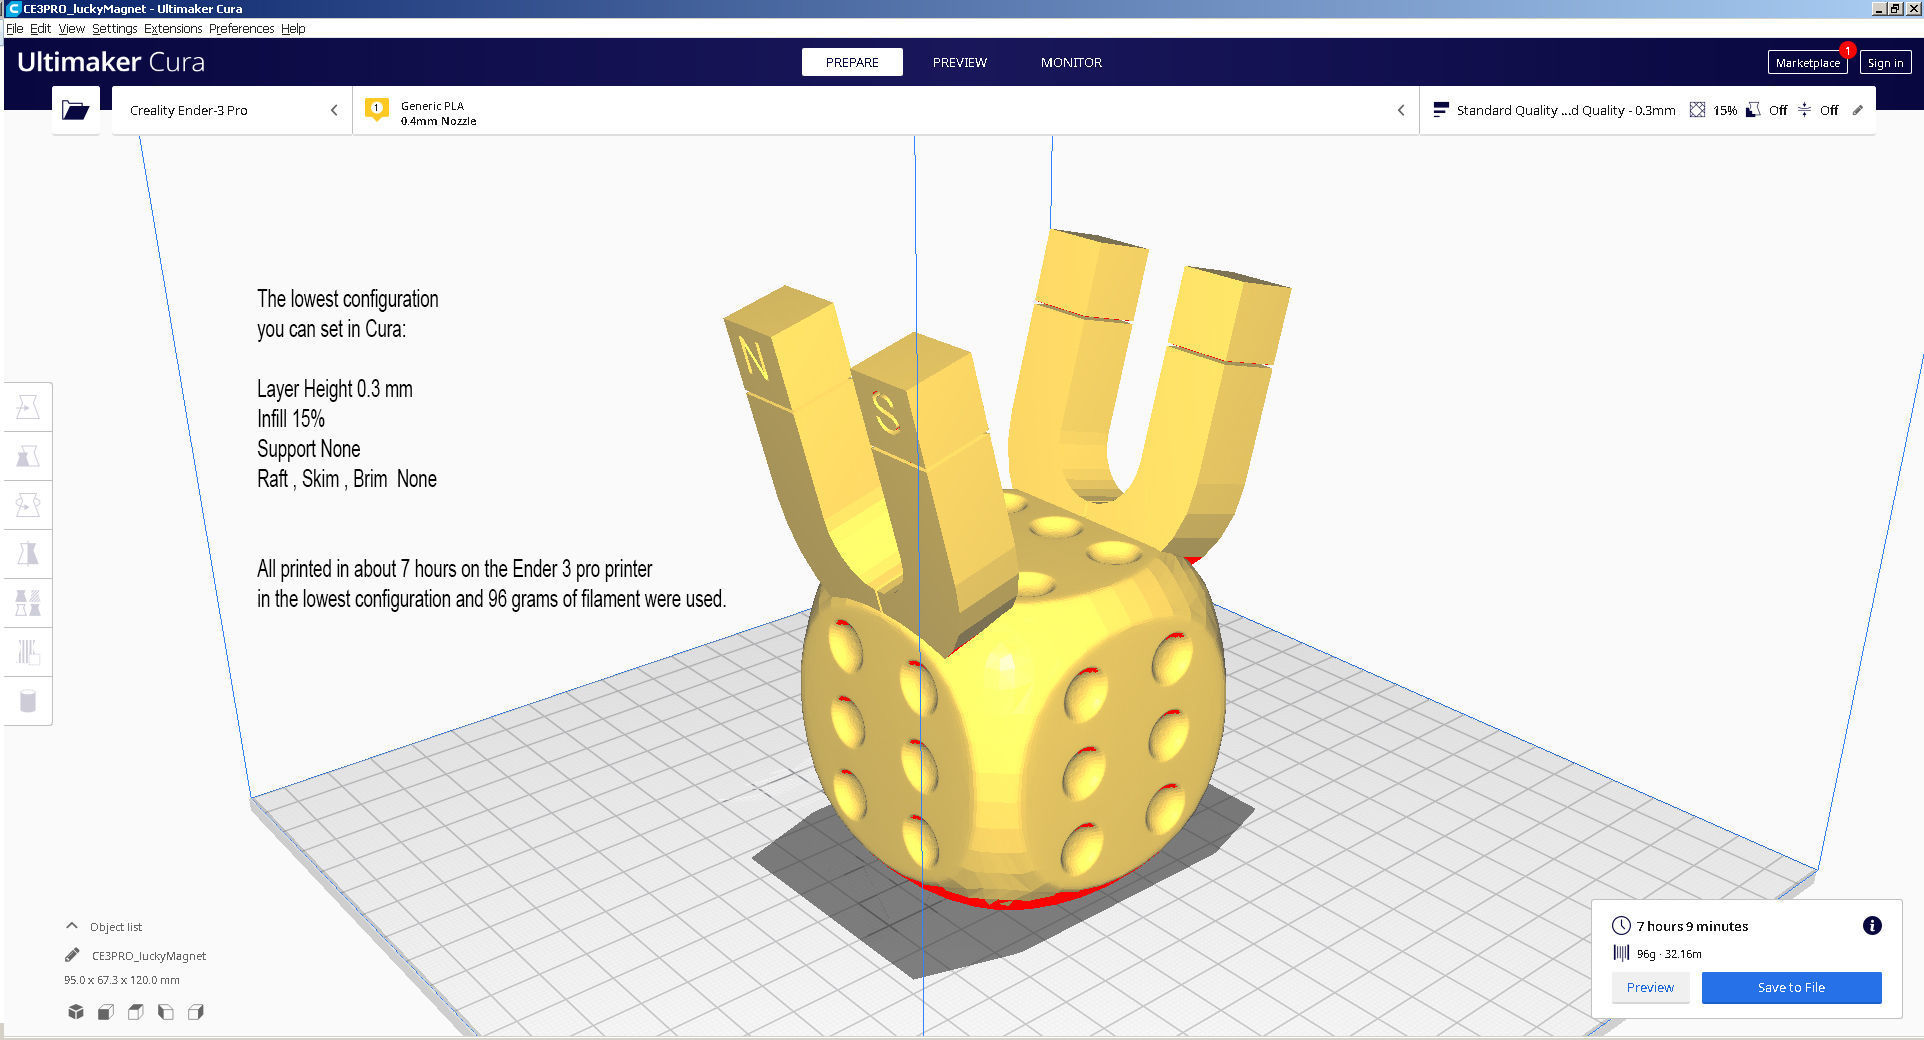Open the Standard Quality 0.3mm print settings

(1647, 110)
